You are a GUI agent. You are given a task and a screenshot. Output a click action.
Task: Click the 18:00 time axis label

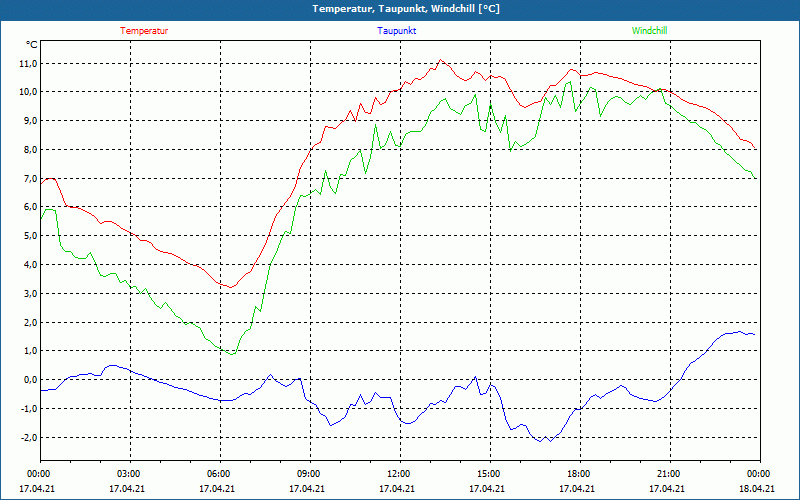[580, 474]
